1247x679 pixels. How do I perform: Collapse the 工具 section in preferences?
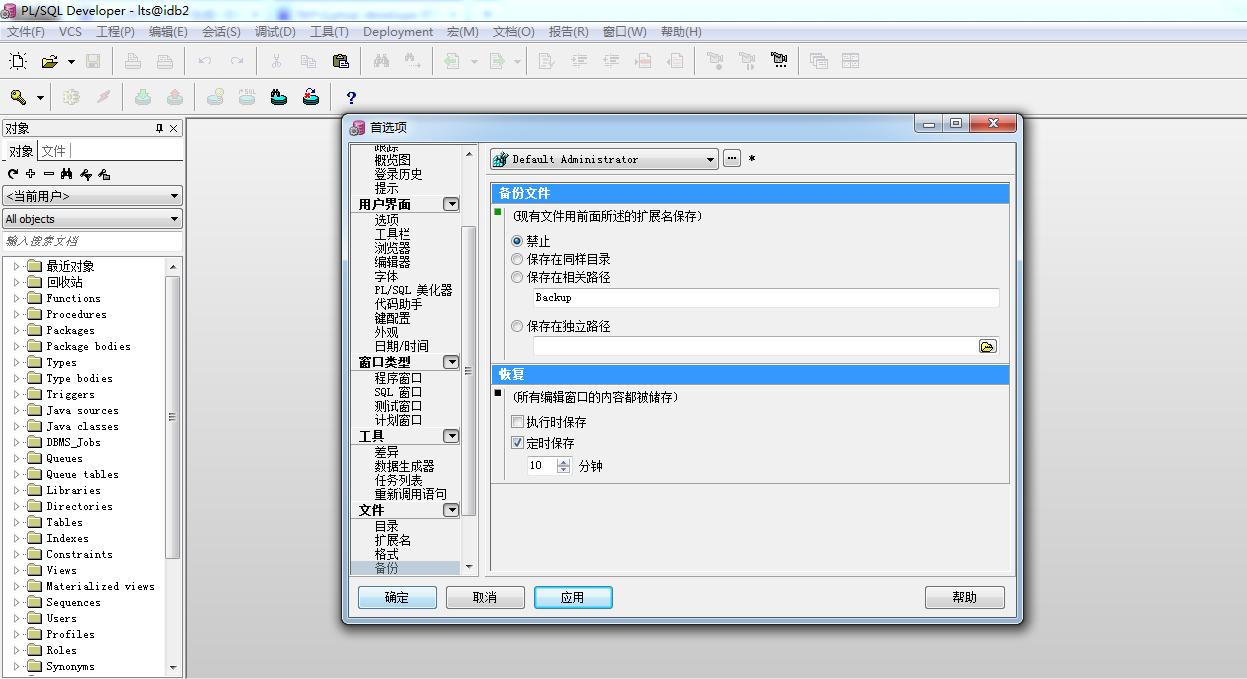click(451, 436)
